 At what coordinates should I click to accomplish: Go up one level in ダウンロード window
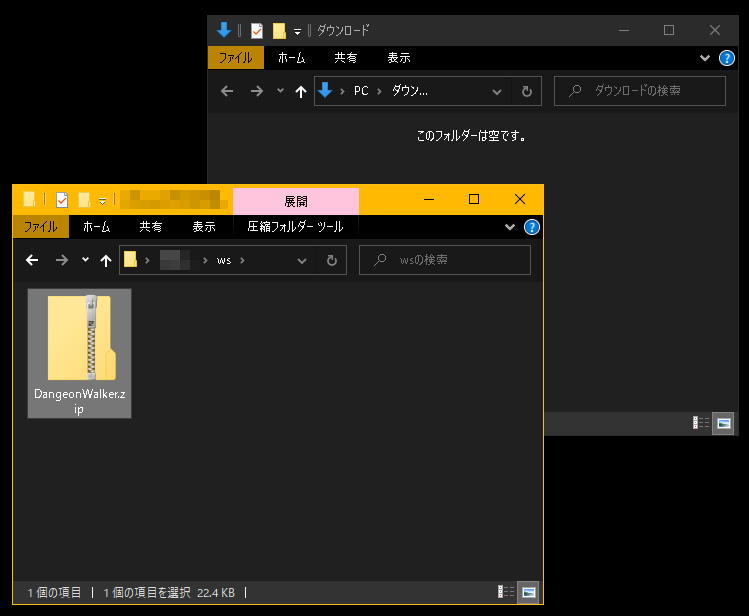point(300,91)
